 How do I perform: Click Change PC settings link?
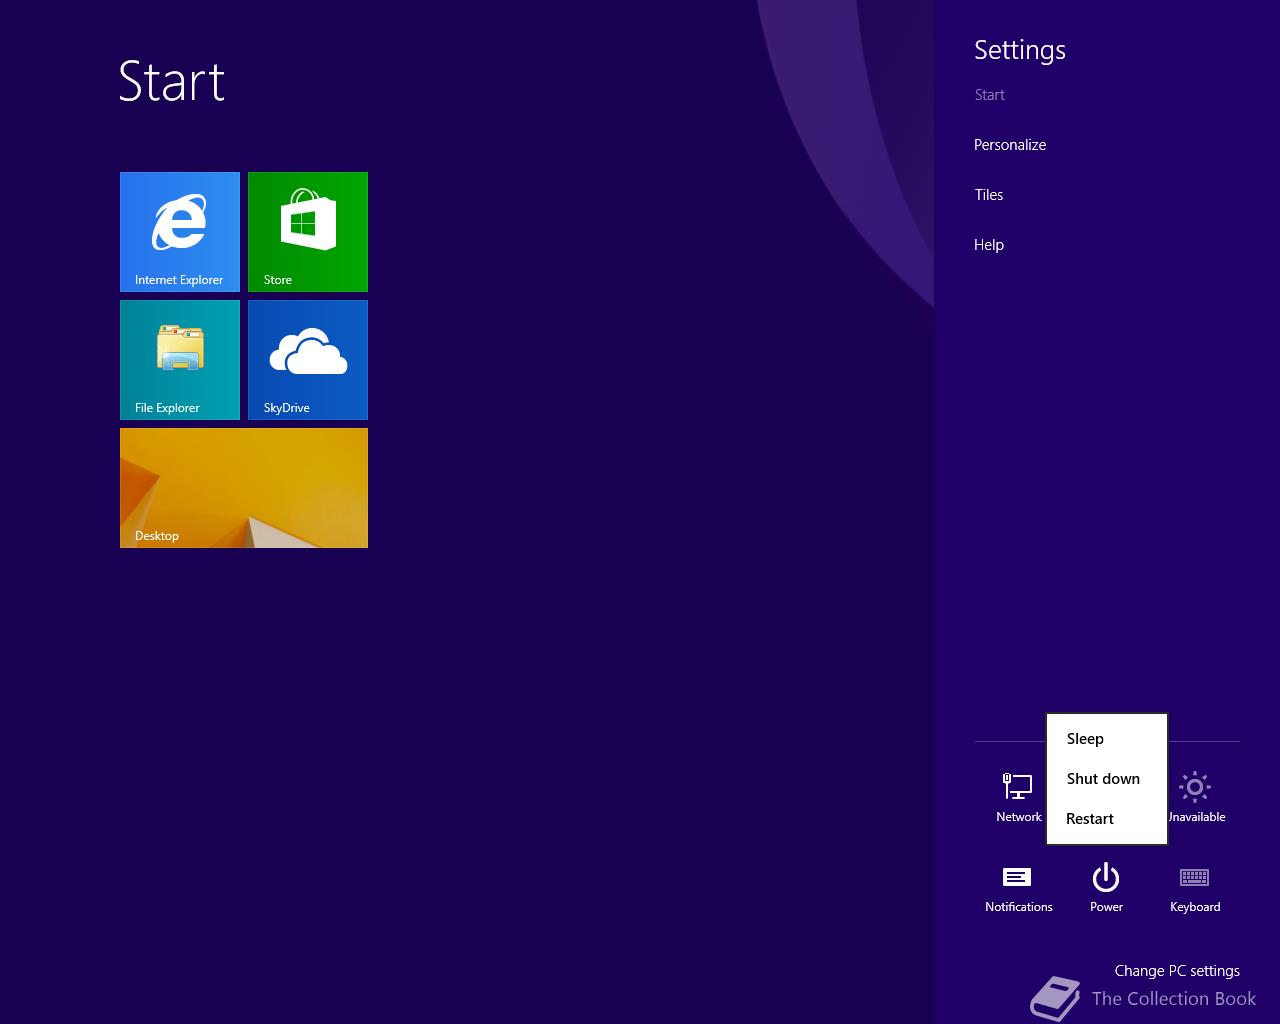tap(1177, 971)
